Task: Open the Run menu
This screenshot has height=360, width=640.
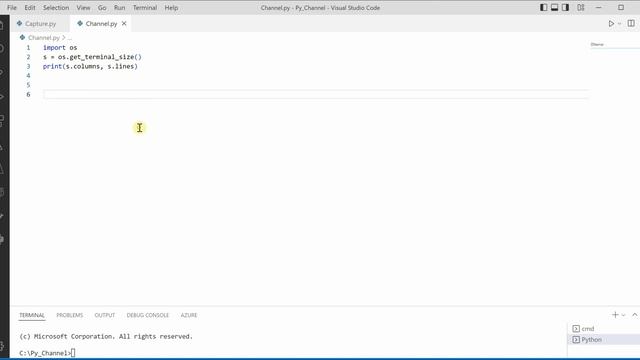Action: coord(120,8)
